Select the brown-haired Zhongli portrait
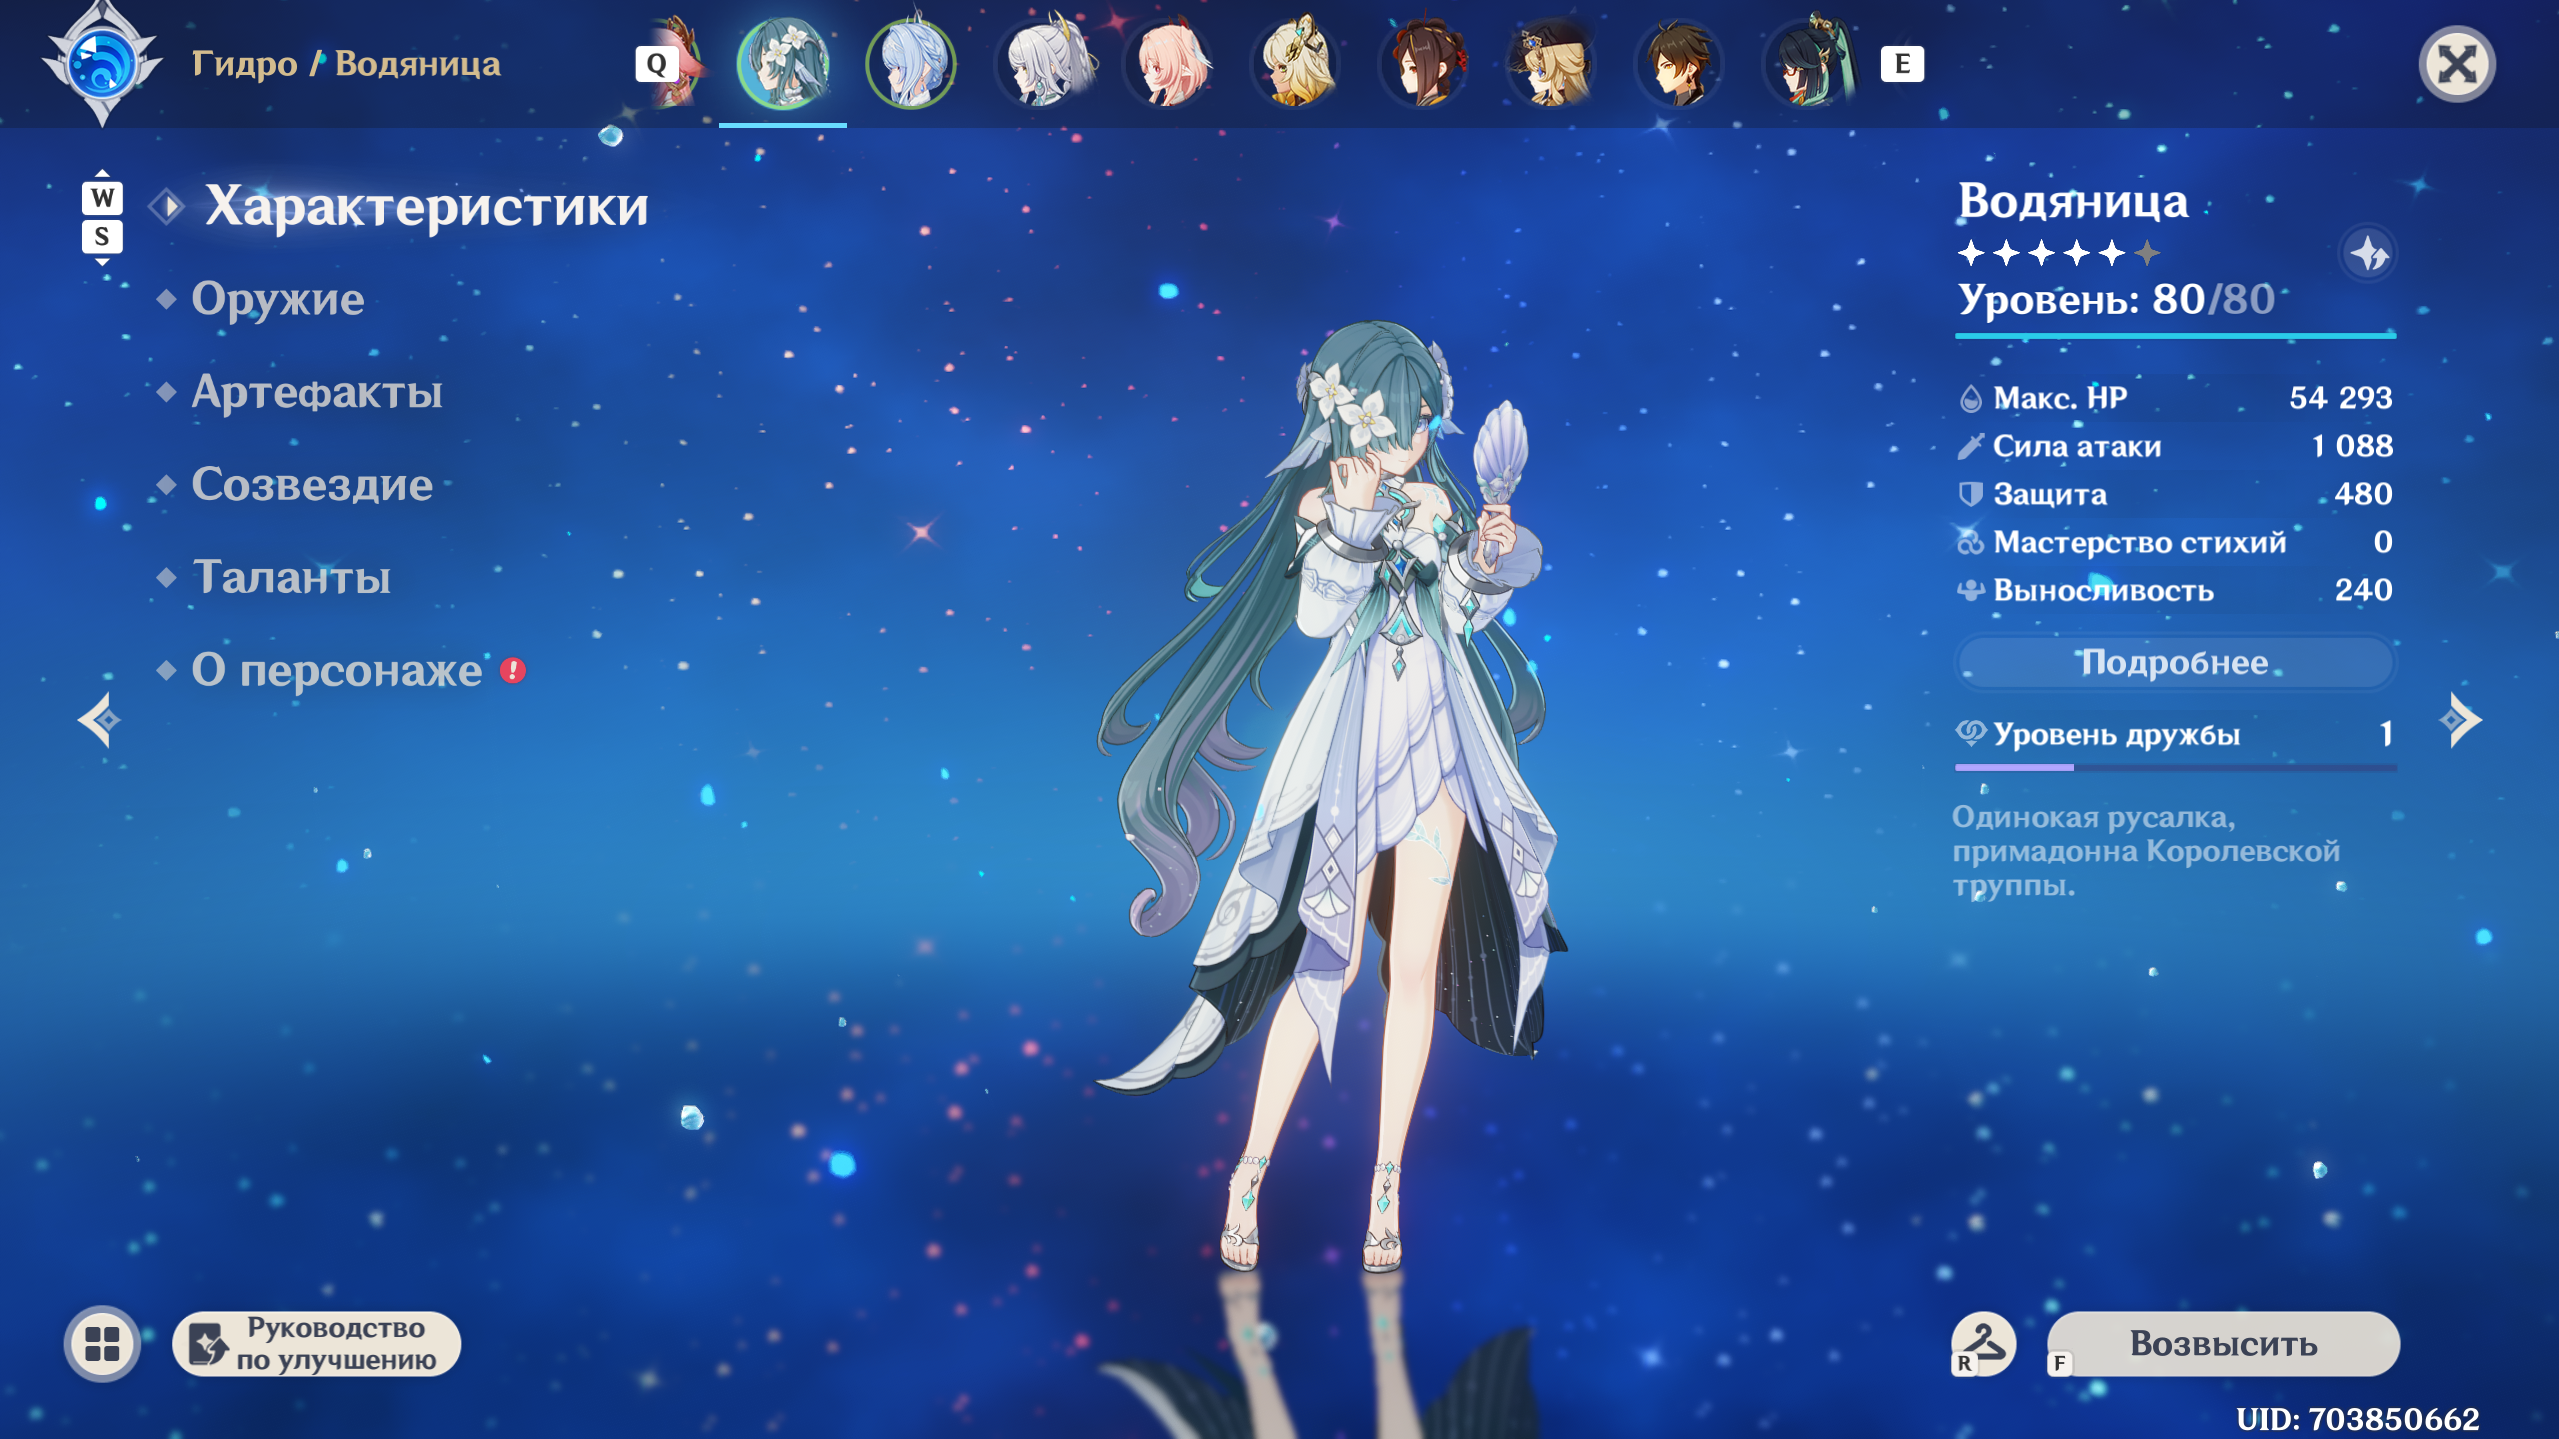This screenshot has width=2559, height=1439. [1680, 63]
